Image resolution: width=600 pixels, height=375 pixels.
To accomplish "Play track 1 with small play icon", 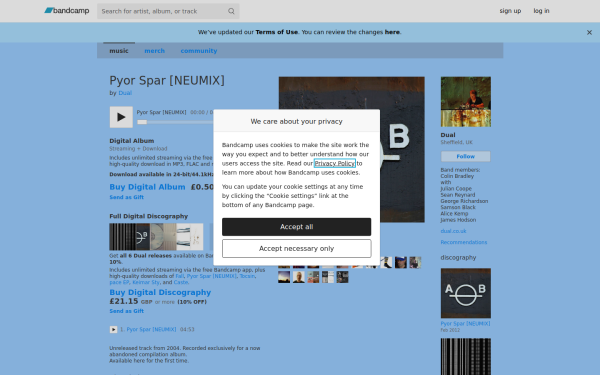I will pos(113,329).
